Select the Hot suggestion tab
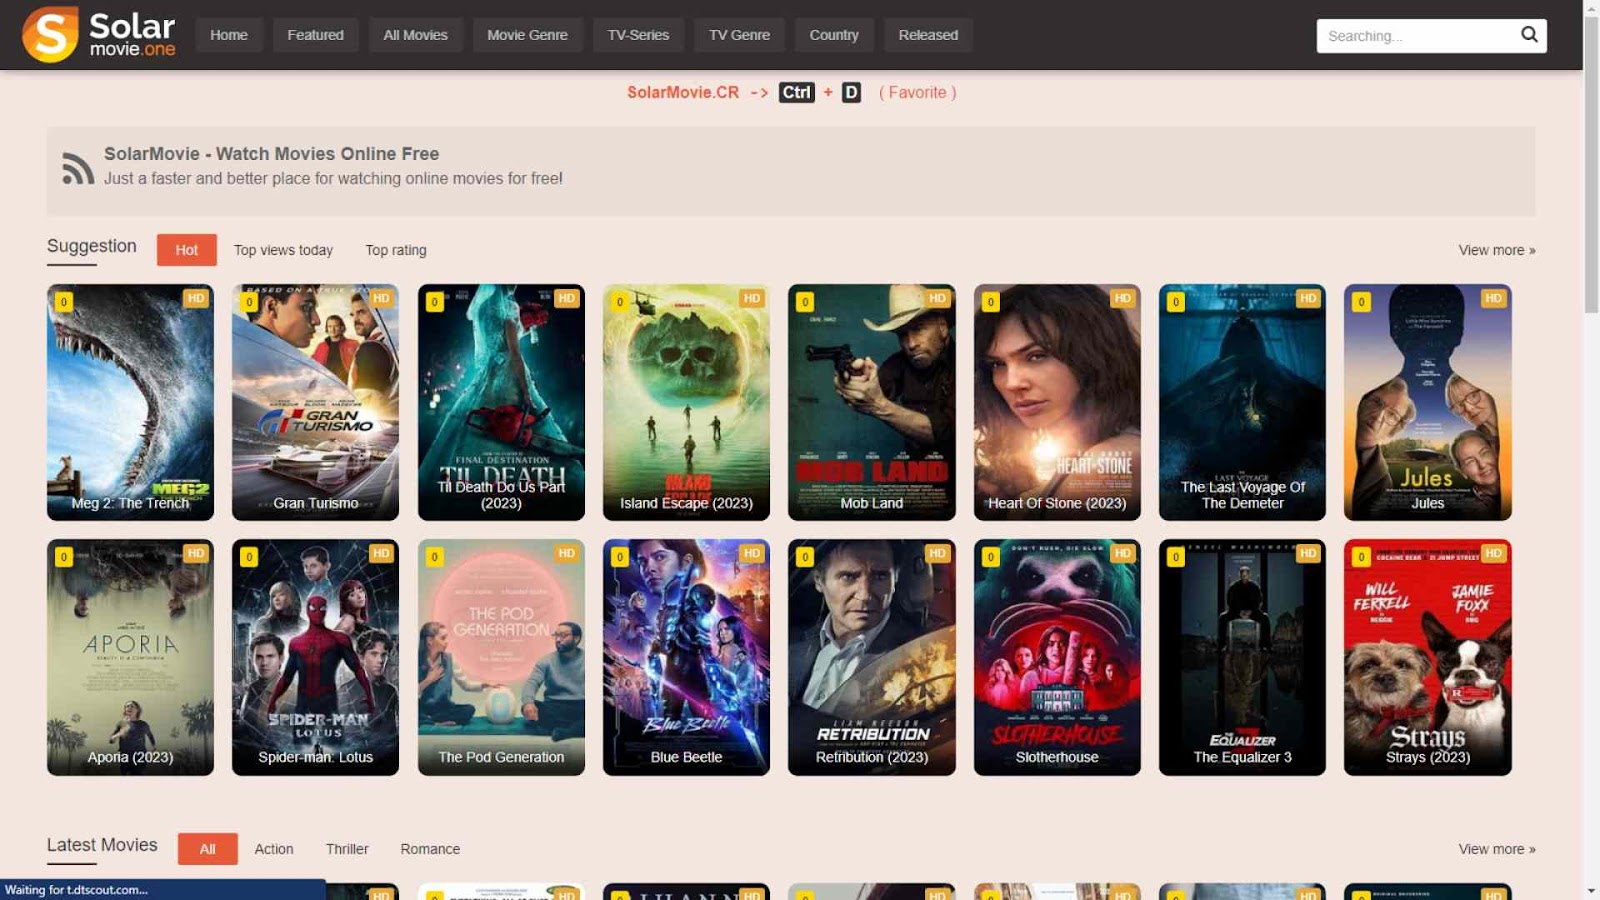This screenshot has width=1600, height=900. click(x=187, y=250)
